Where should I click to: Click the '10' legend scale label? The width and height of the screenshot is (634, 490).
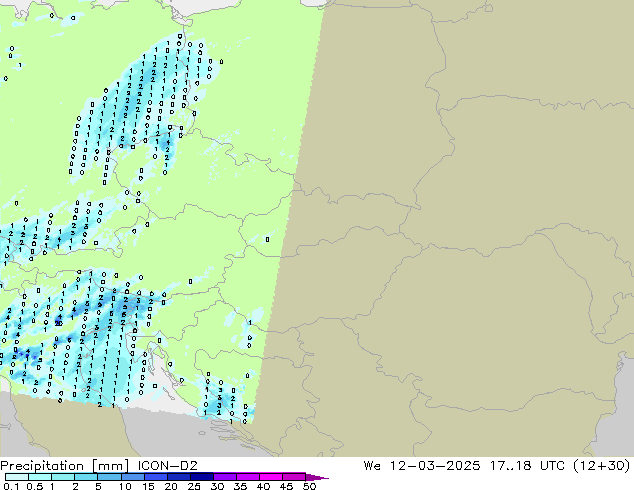(125, 486)
